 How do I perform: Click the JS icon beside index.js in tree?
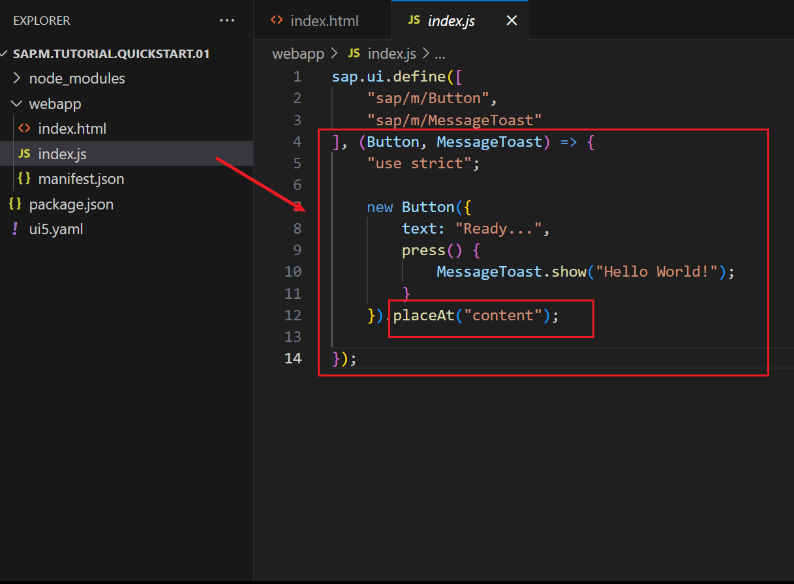(24, 154)
